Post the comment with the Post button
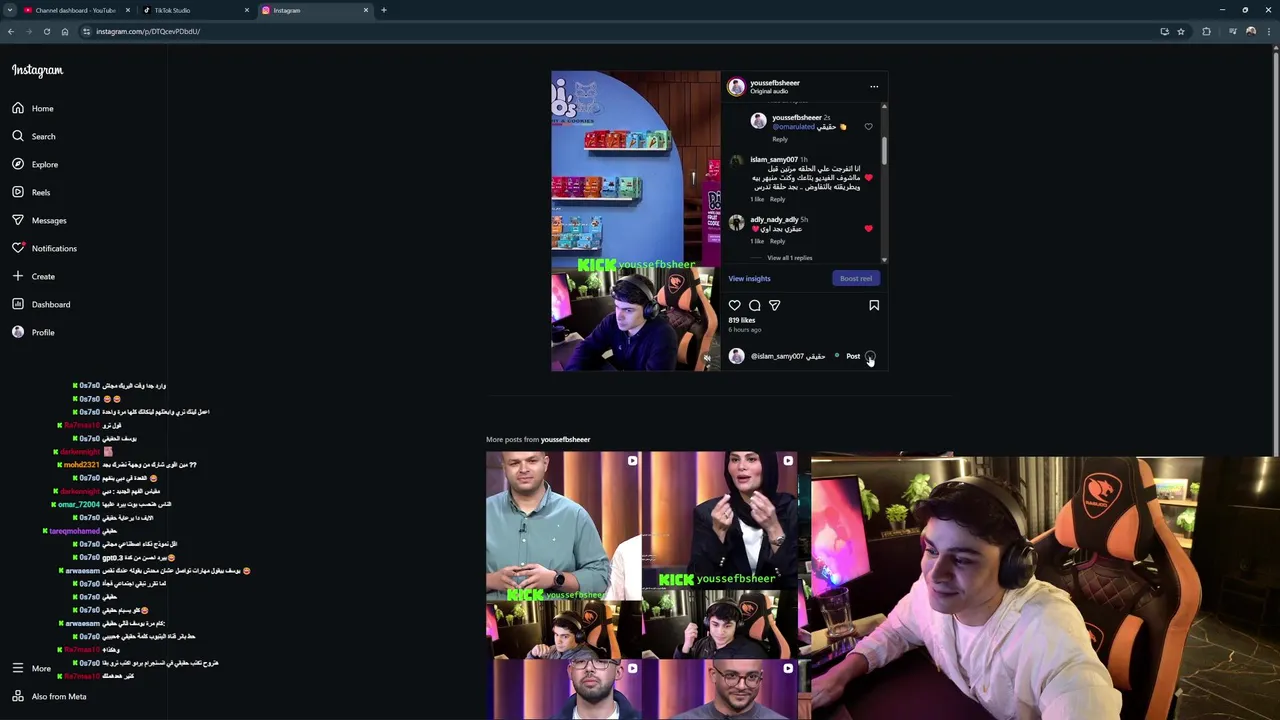This screenshot has height=720, width=1280. [853, 356]
